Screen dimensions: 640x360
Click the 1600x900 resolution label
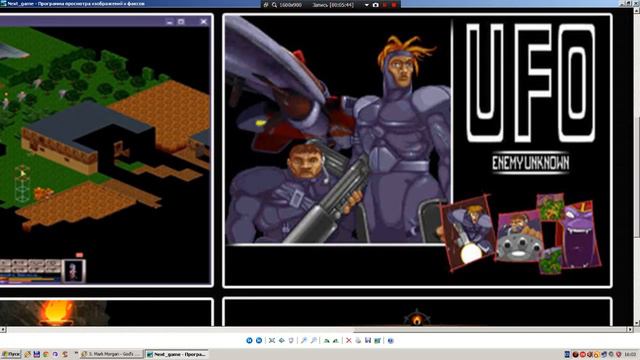click(x=290, y=5)
